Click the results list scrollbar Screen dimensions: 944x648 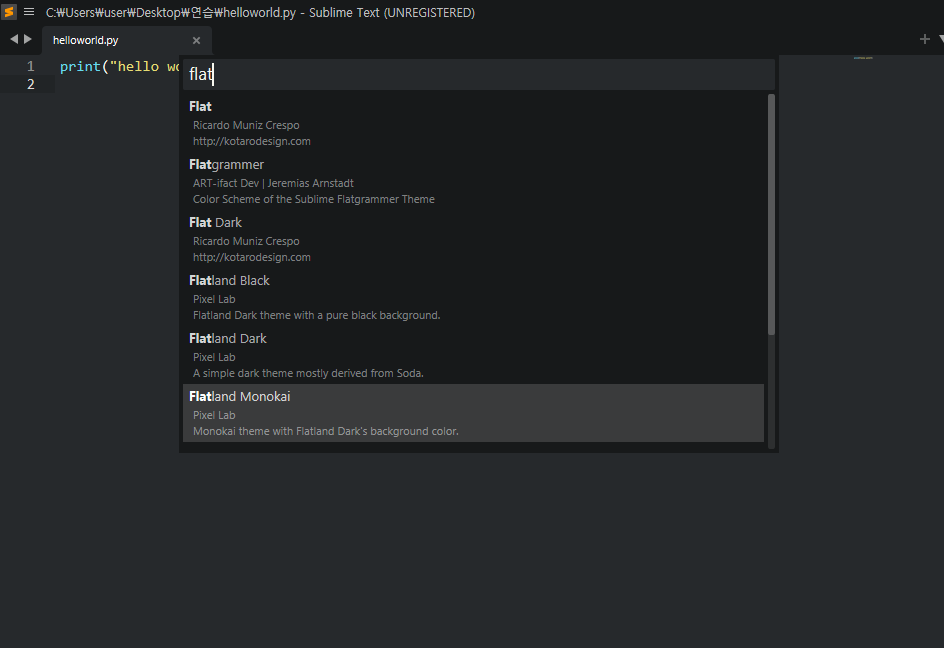pos(771,214)
